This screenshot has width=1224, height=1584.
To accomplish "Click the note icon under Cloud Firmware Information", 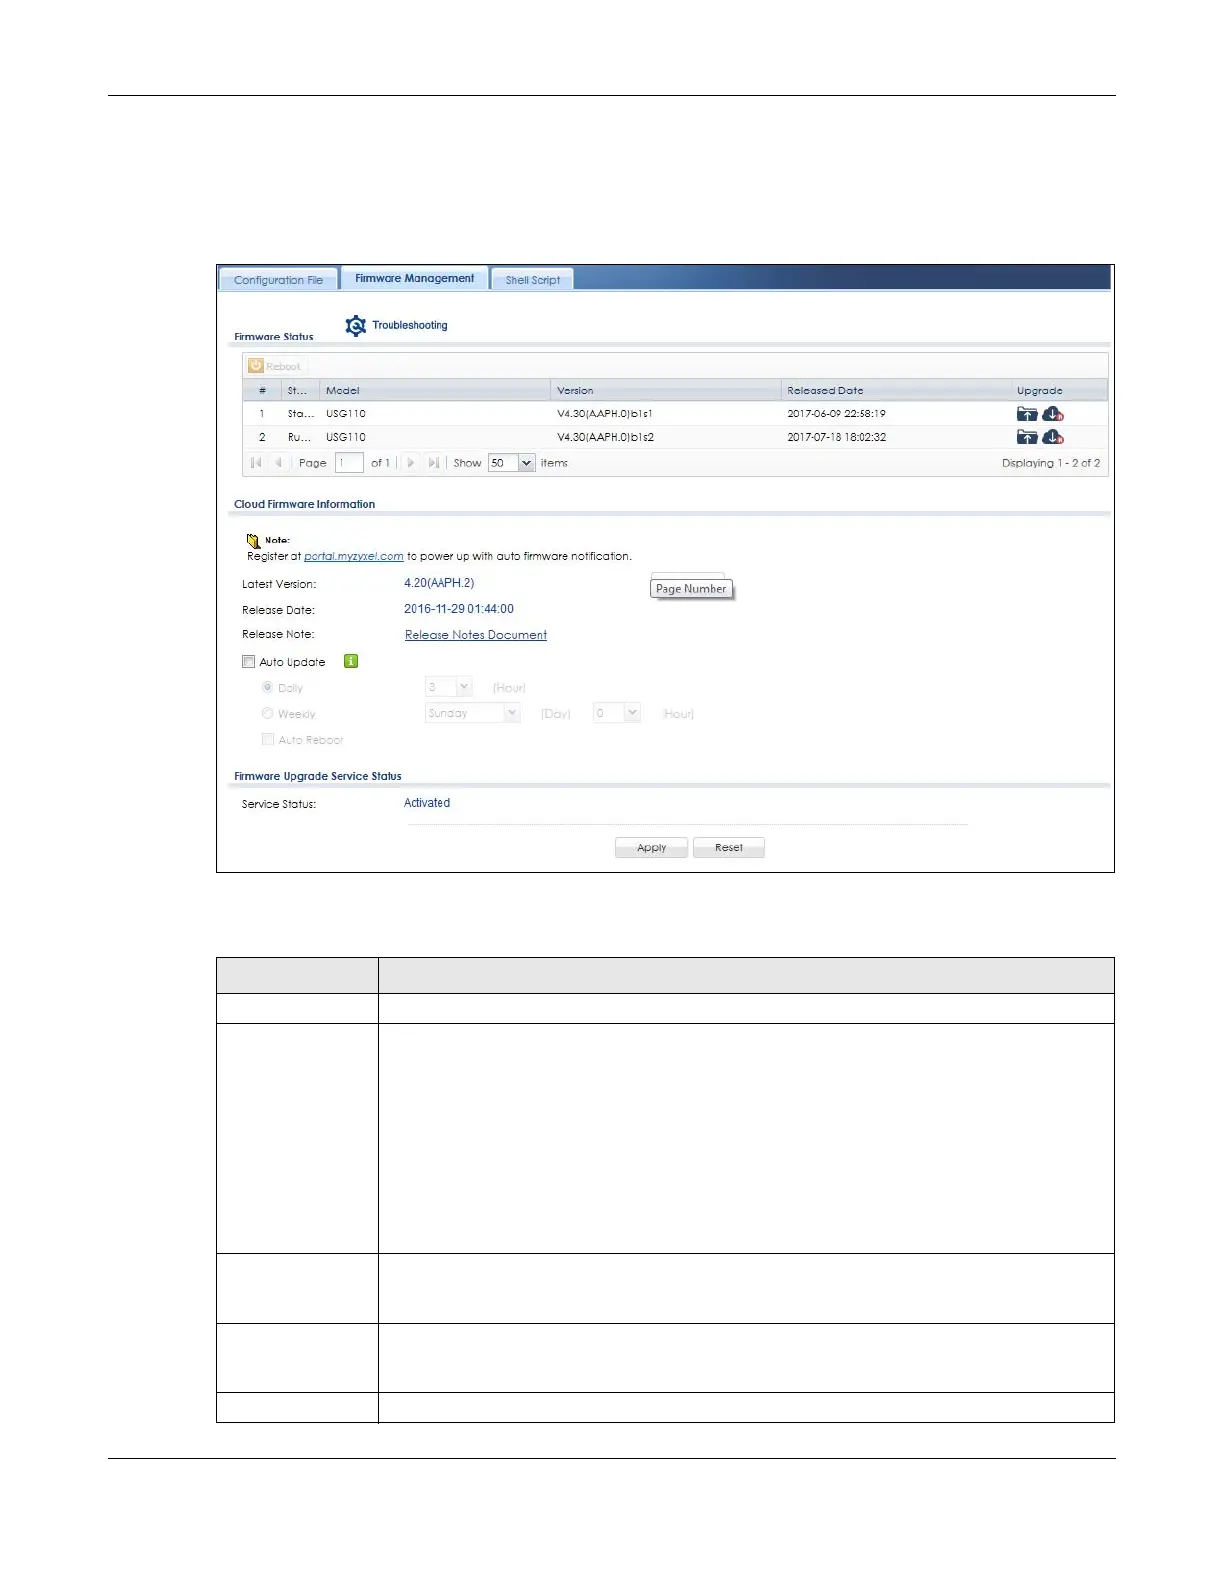I will [253, 540].
